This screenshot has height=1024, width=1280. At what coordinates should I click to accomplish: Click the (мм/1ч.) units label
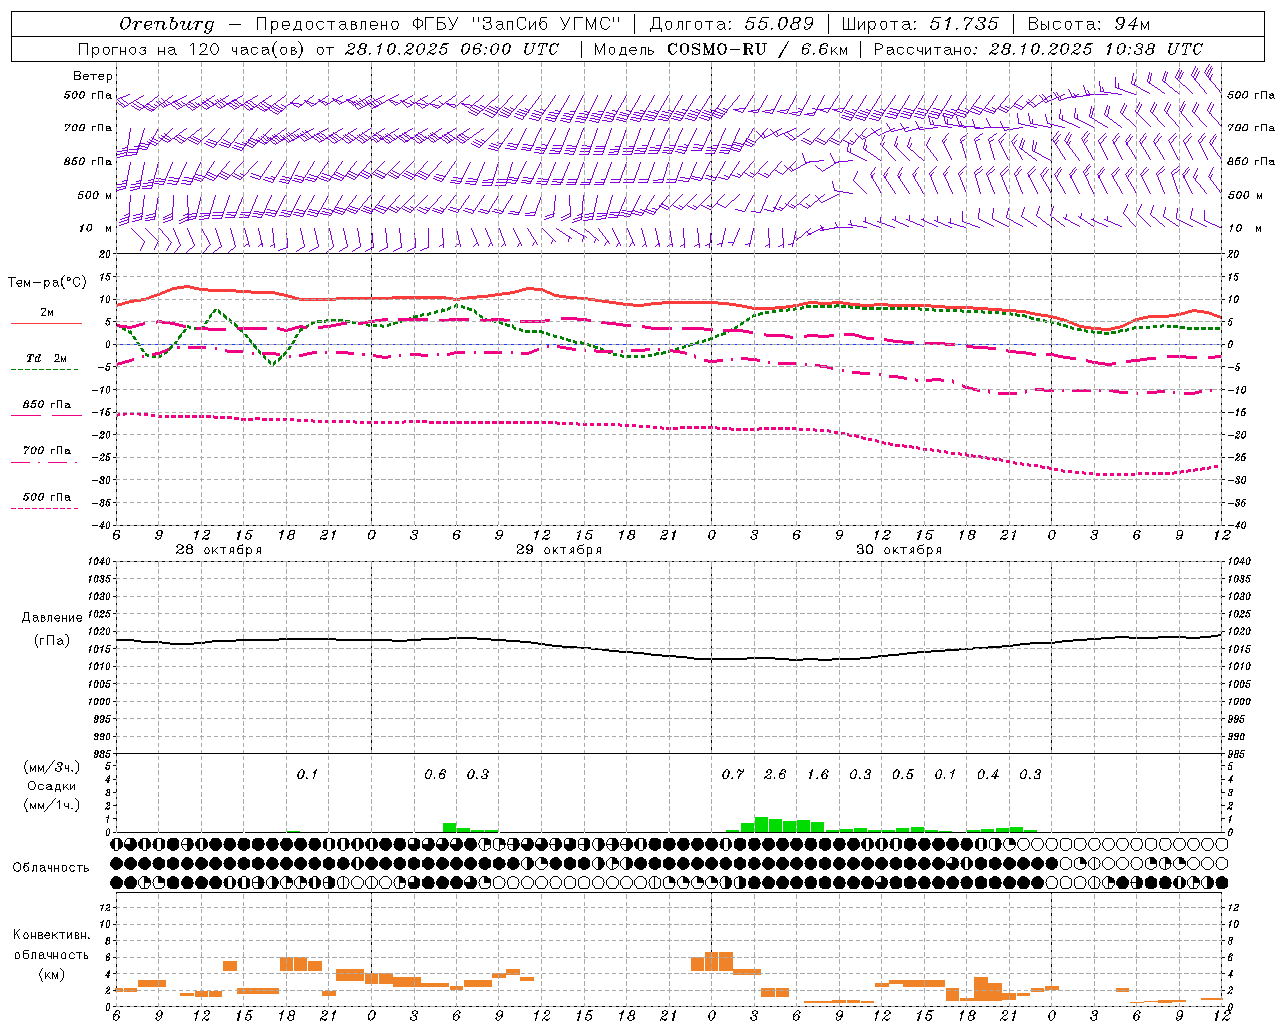tap(51, 805)
